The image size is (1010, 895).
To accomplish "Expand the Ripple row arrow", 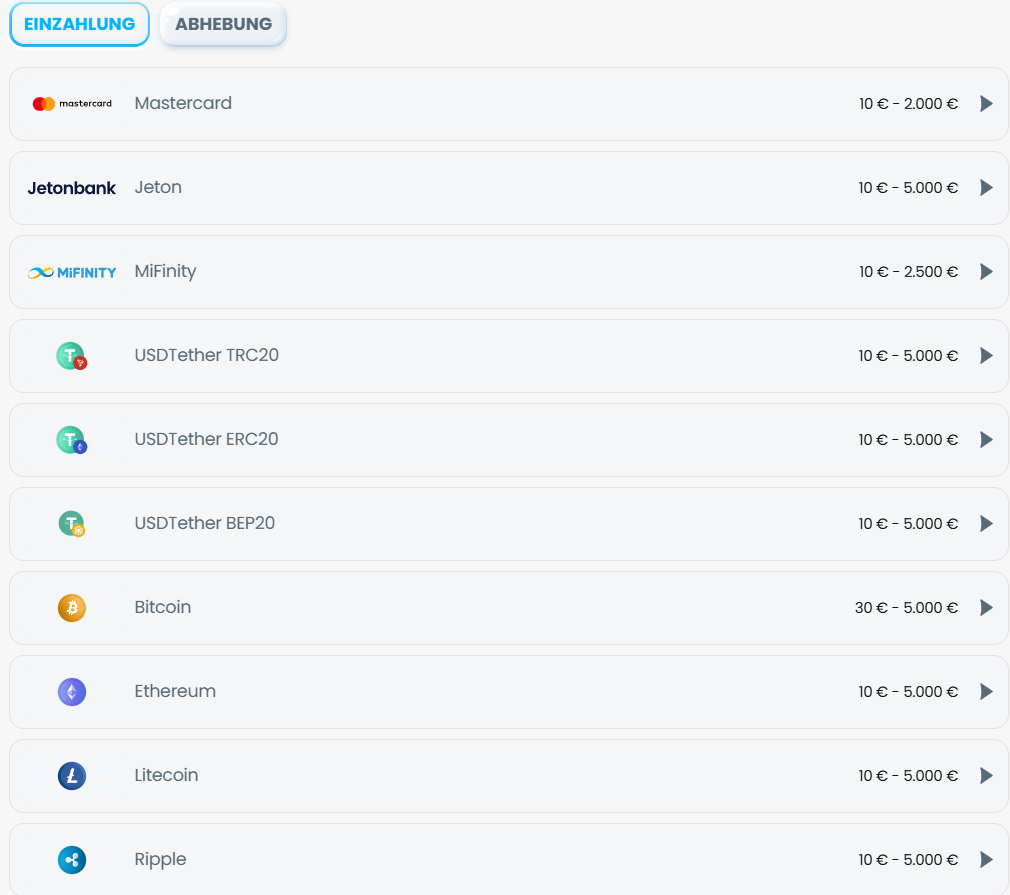I will (986, 860).
